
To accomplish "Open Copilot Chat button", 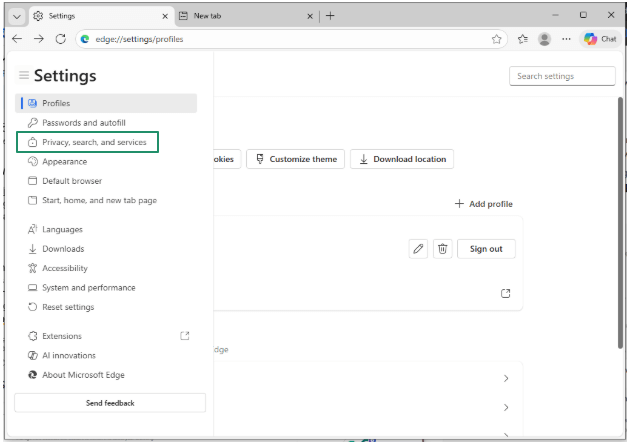I will [600, 39].
